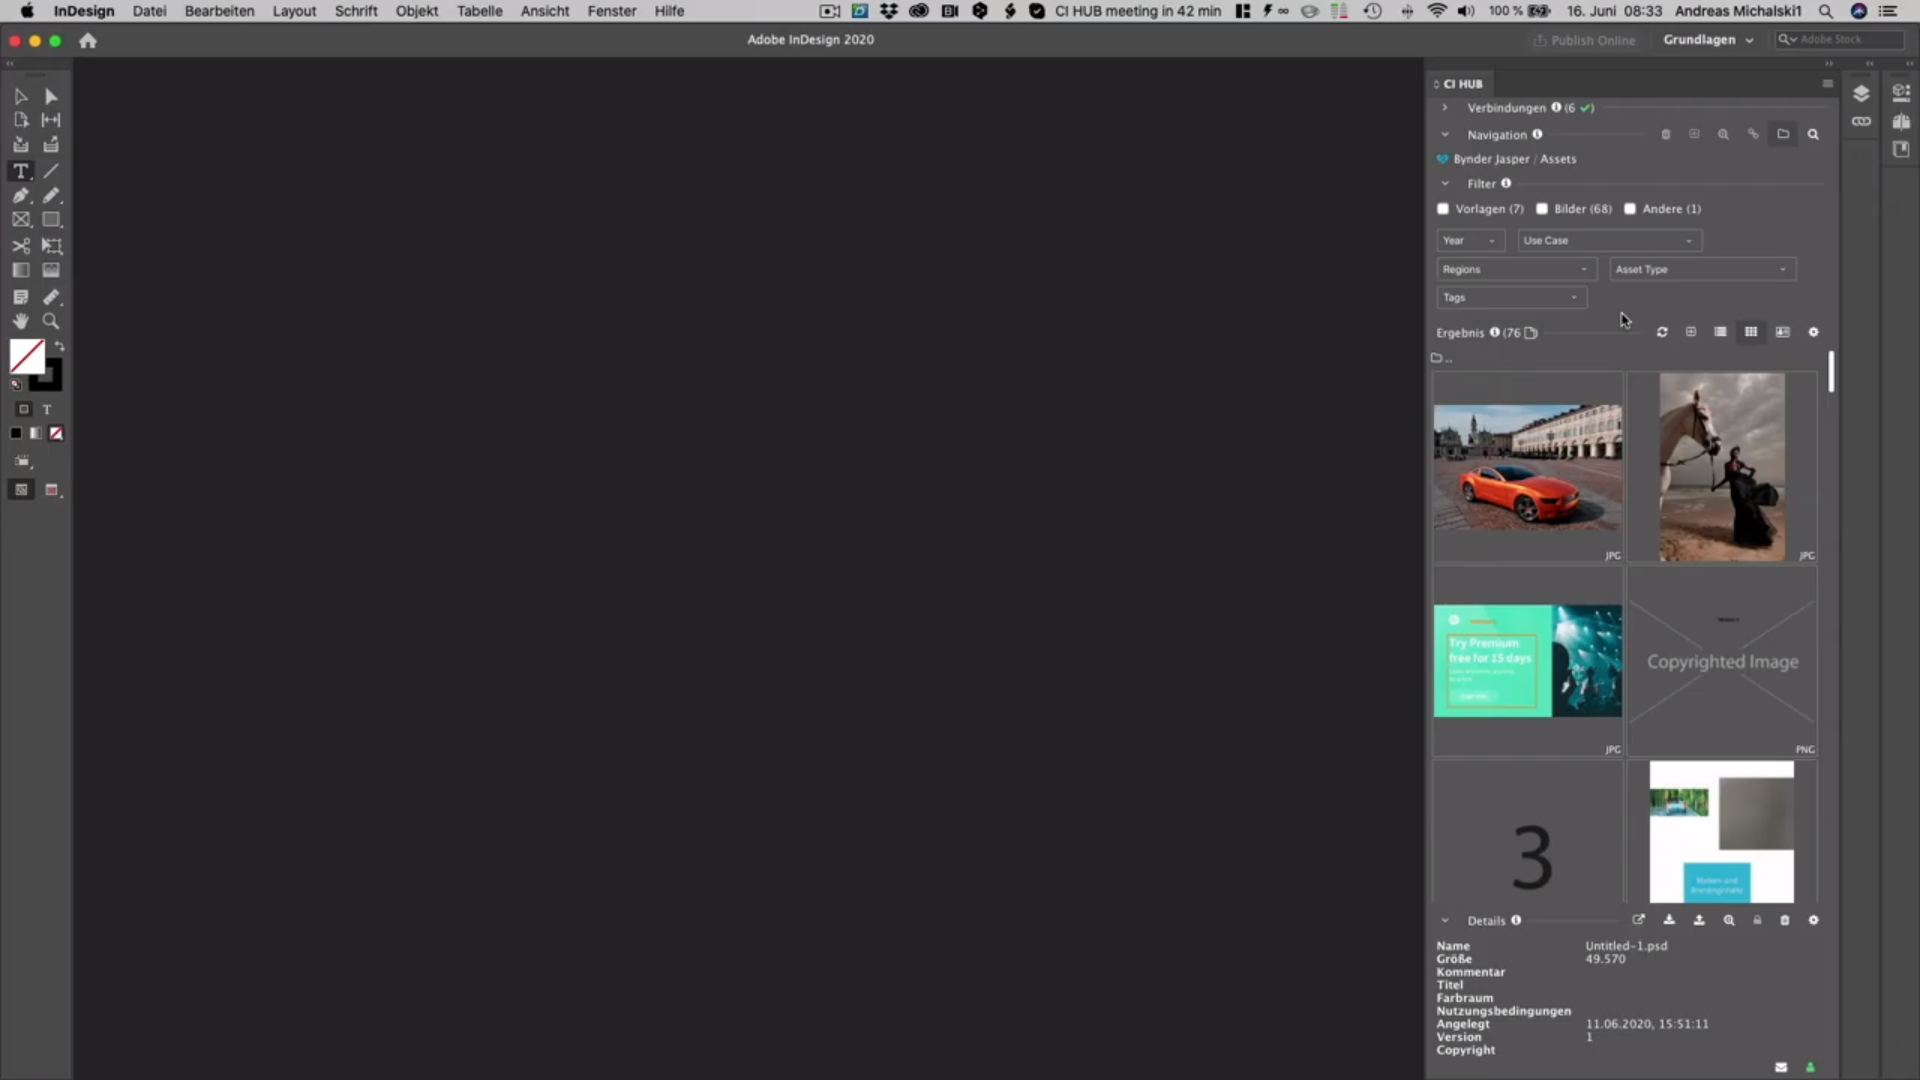Select the Hand tool
Image resolution: width=1920 pixels, height=1080 pixels.
(x=20, y=321)
